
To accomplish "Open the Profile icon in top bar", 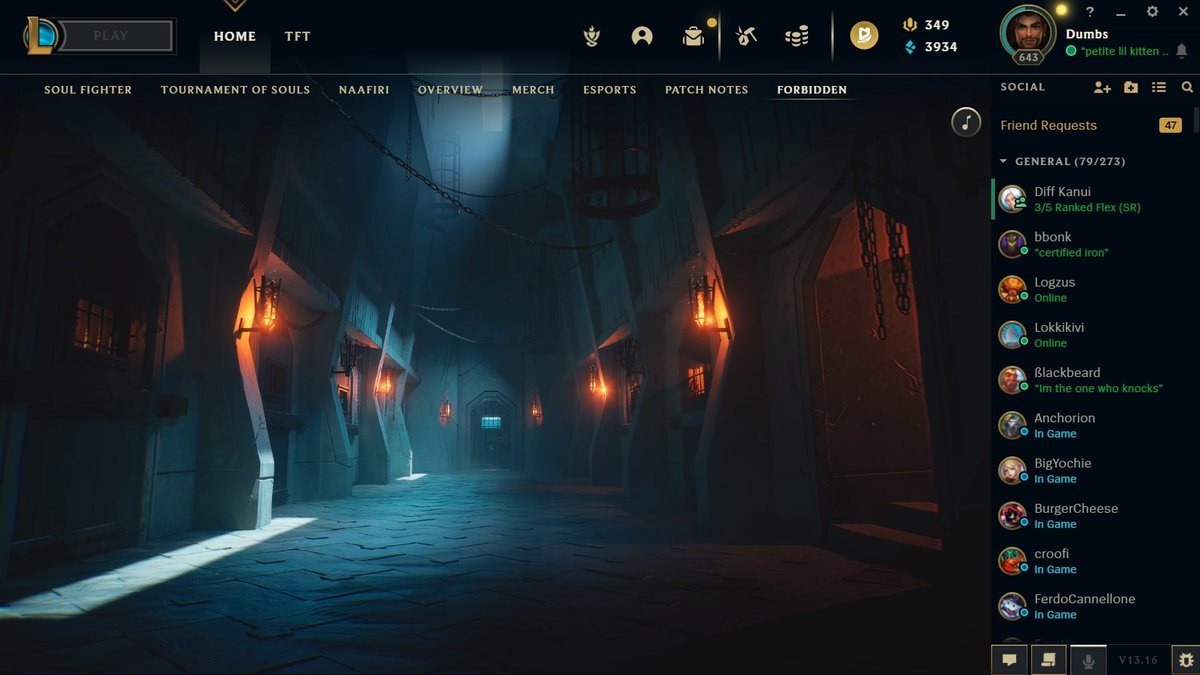I will click(642, 37).
